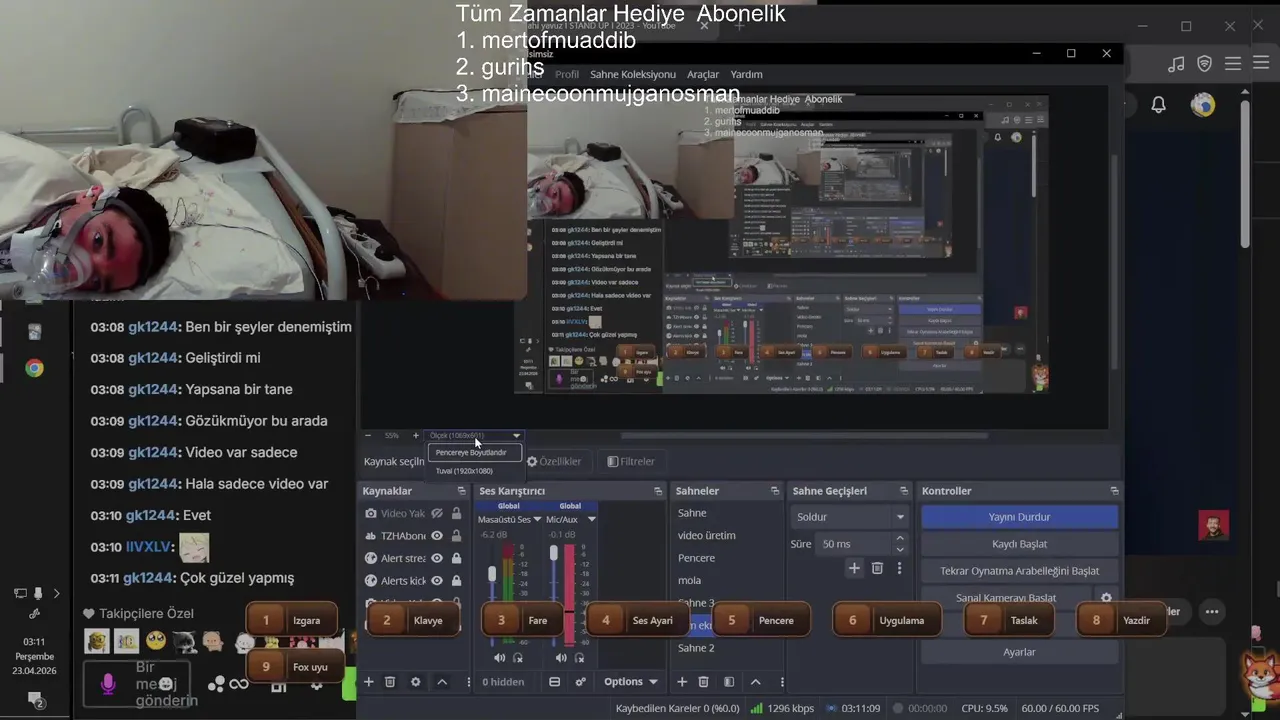Undock the Kontroller panel
The image size is (1280, 720).
coord(1114,491)
